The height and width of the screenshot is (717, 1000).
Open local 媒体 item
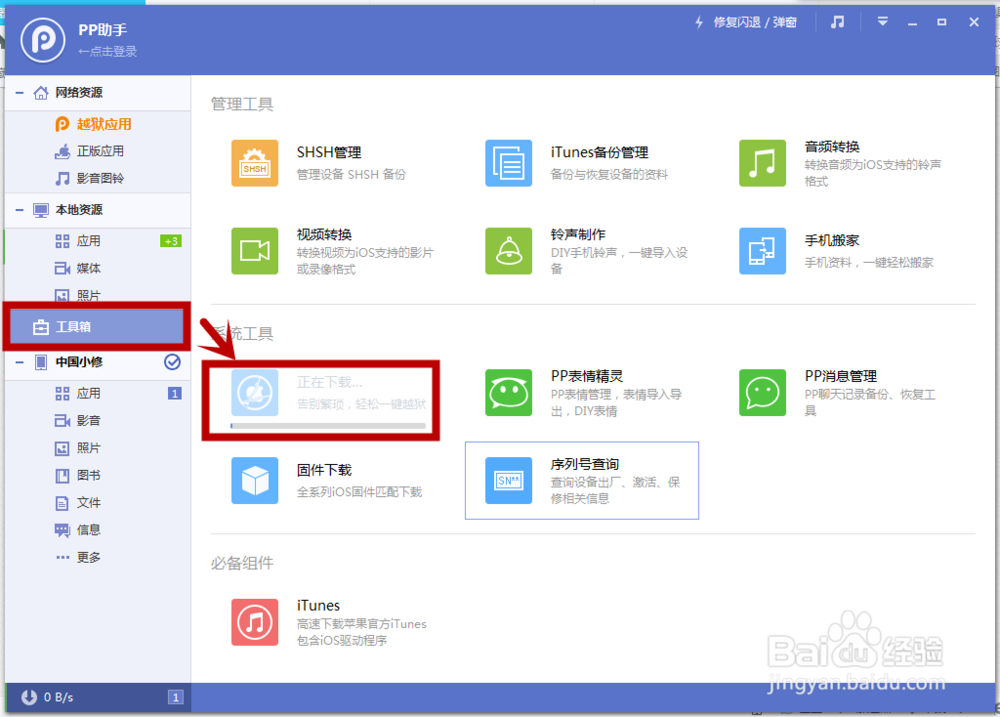click(89, 269)
